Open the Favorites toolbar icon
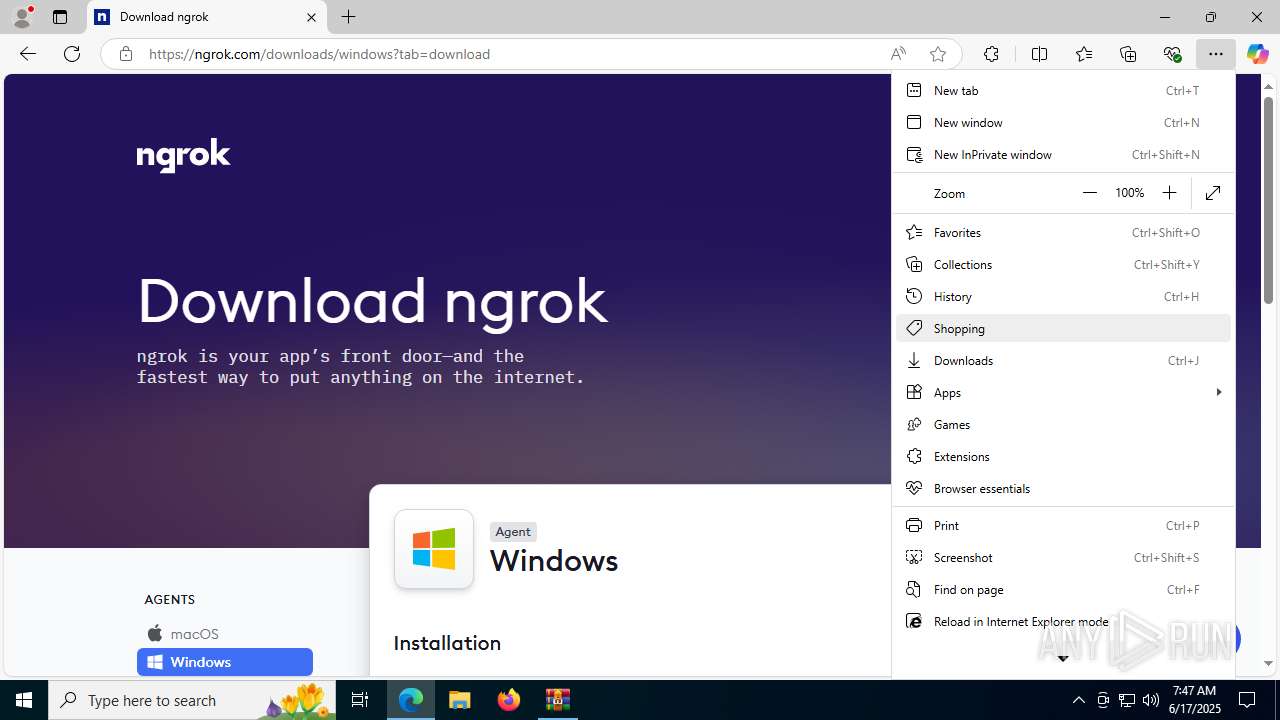This screenshot has height=720, width=1280. pos(1083,54)
